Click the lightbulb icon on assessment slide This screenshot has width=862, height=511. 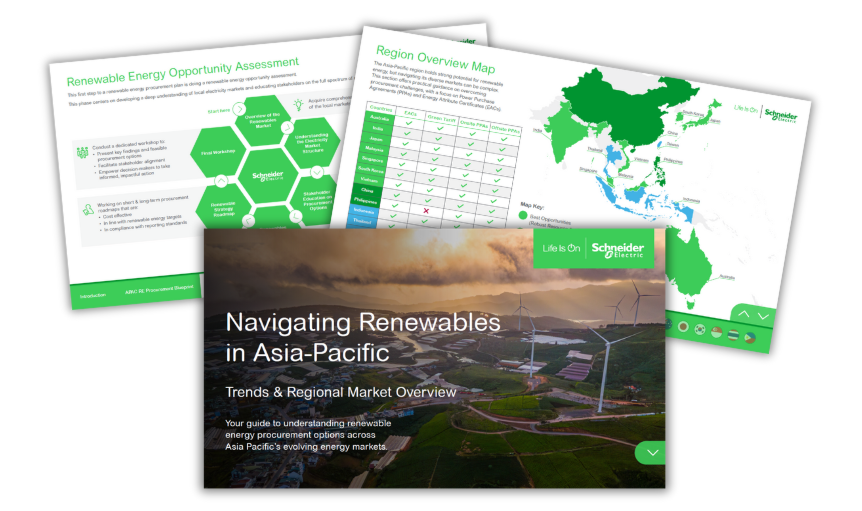pyautogui.click(x=298, y=105)
